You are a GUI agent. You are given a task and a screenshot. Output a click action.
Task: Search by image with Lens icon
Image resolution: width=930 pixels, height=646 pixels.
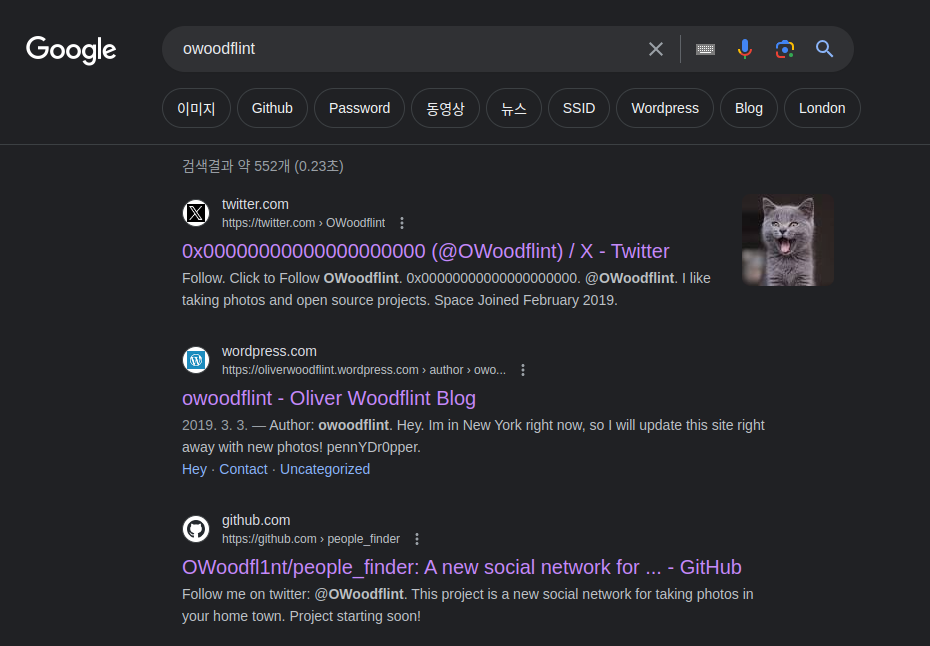point(785,49)
